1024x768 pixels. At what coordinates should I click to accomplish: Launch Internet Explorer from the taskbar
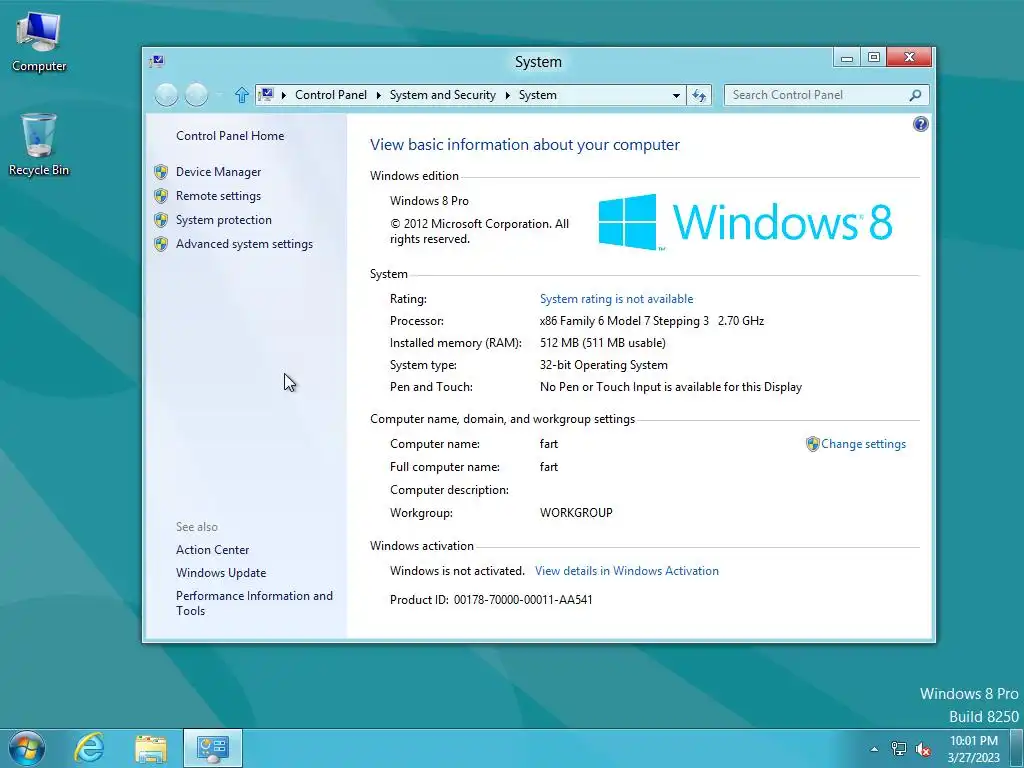(x=89, y=748)
